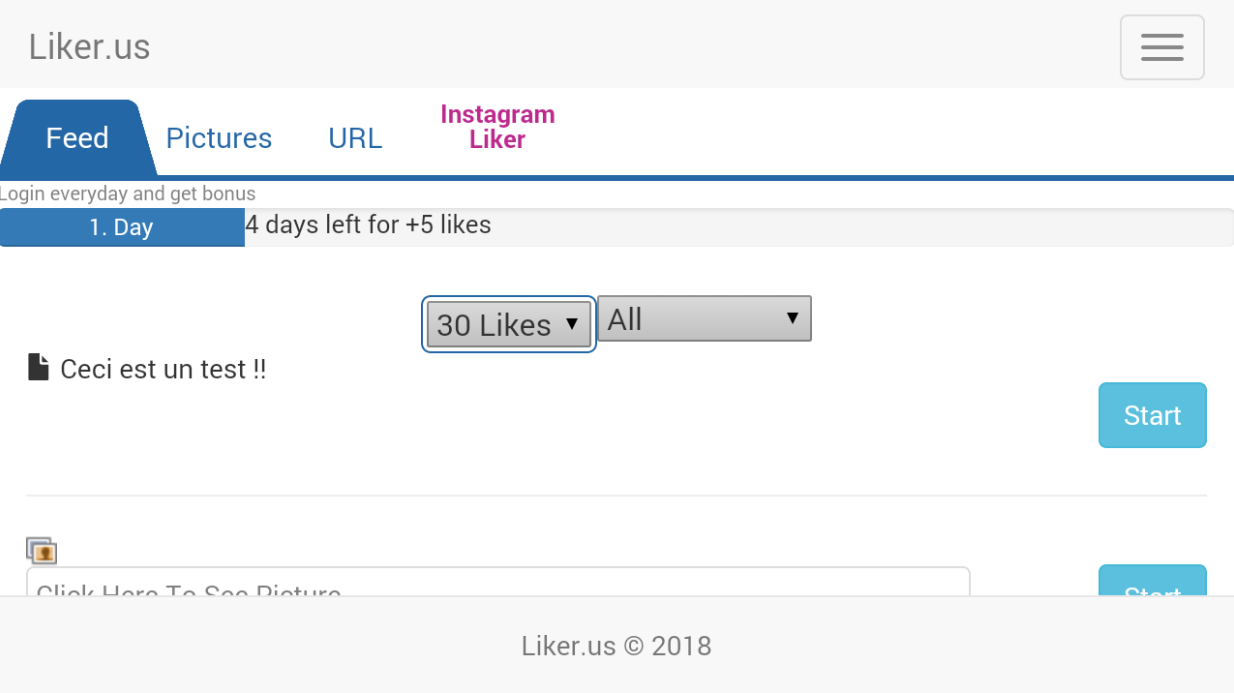Click the Click Here To See Picture box
Image resolution: width=1234 pixels, height=693 pixels.
pyautogui.click(x=497, y=583)
